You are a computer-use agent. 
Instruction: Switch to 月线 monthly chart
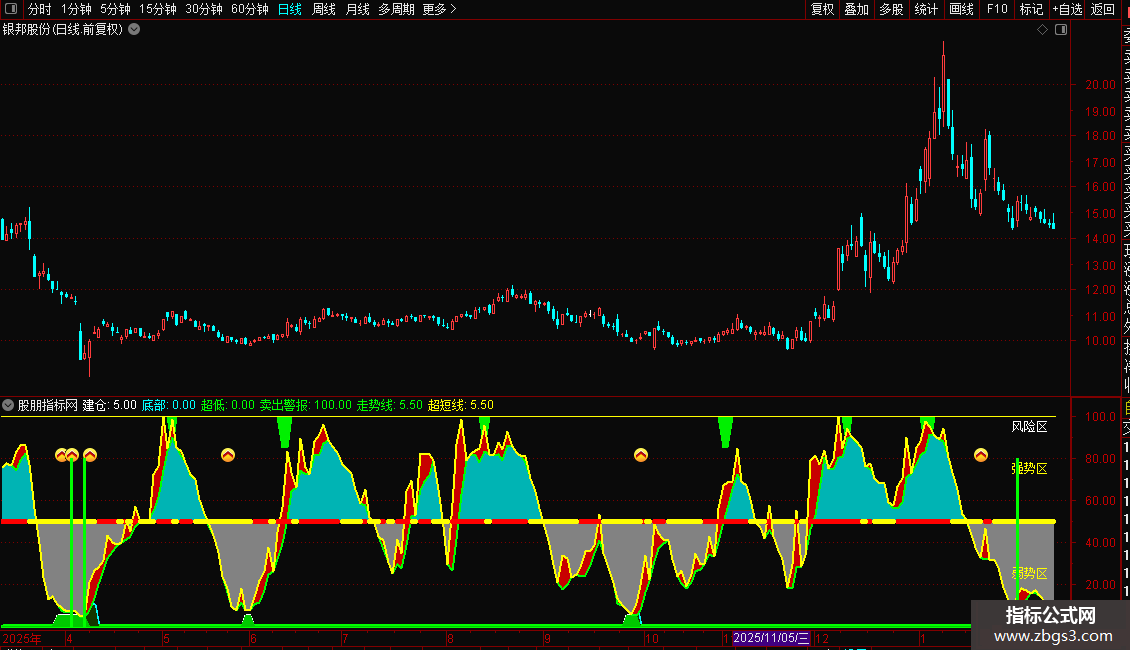[357, 9]
